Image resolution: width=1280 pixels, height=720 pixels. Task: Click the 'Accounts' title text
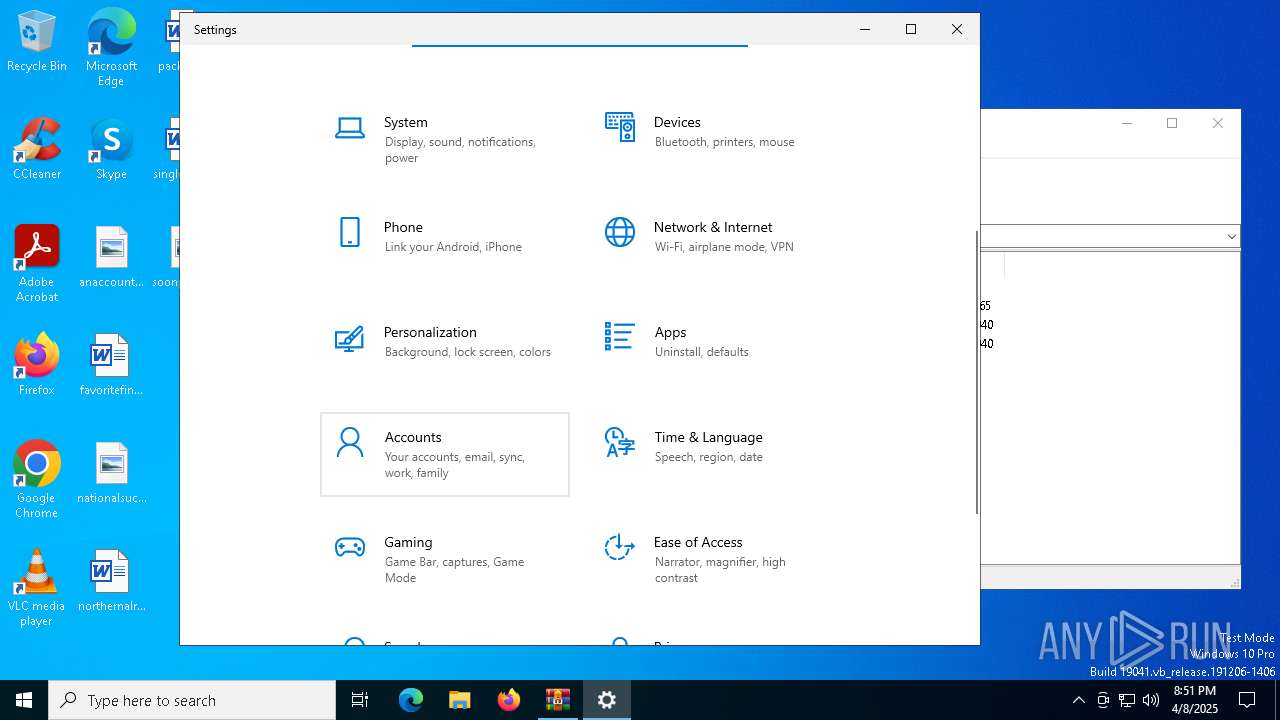(x=413, y=437)
